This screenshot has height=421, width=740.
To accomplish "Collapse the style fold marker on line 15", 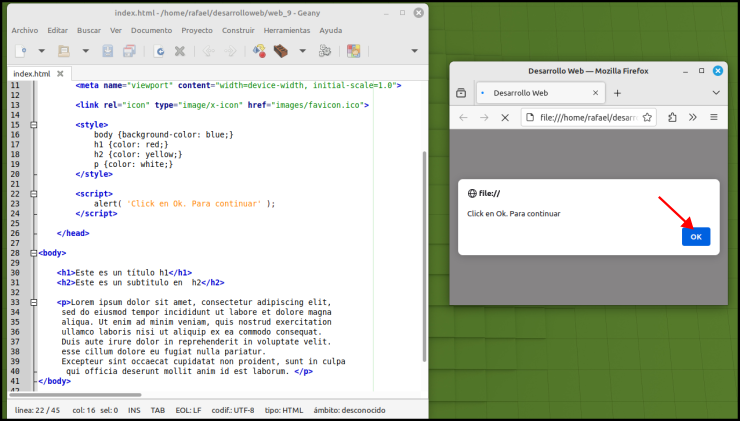I will pyautogui.click(x=34, y=125).
